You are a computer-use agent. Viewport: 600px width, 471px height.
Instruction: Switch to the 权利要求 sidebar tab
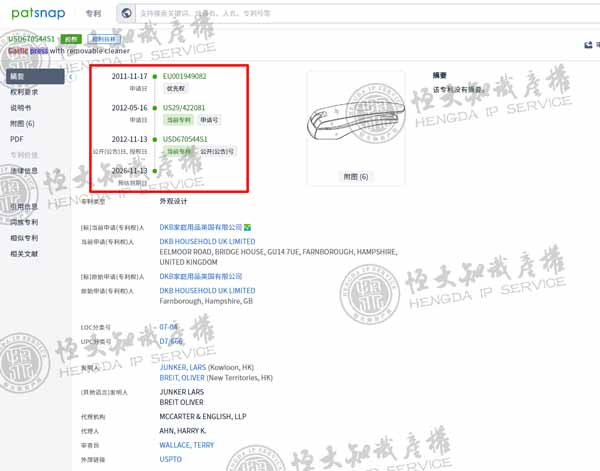(24, 92)
